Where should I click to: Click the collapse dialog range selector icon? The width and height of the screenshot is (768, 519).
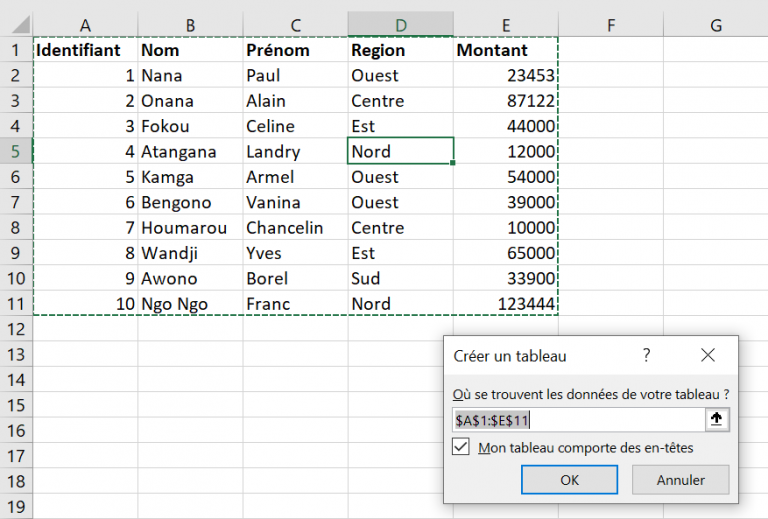point(716,420)
